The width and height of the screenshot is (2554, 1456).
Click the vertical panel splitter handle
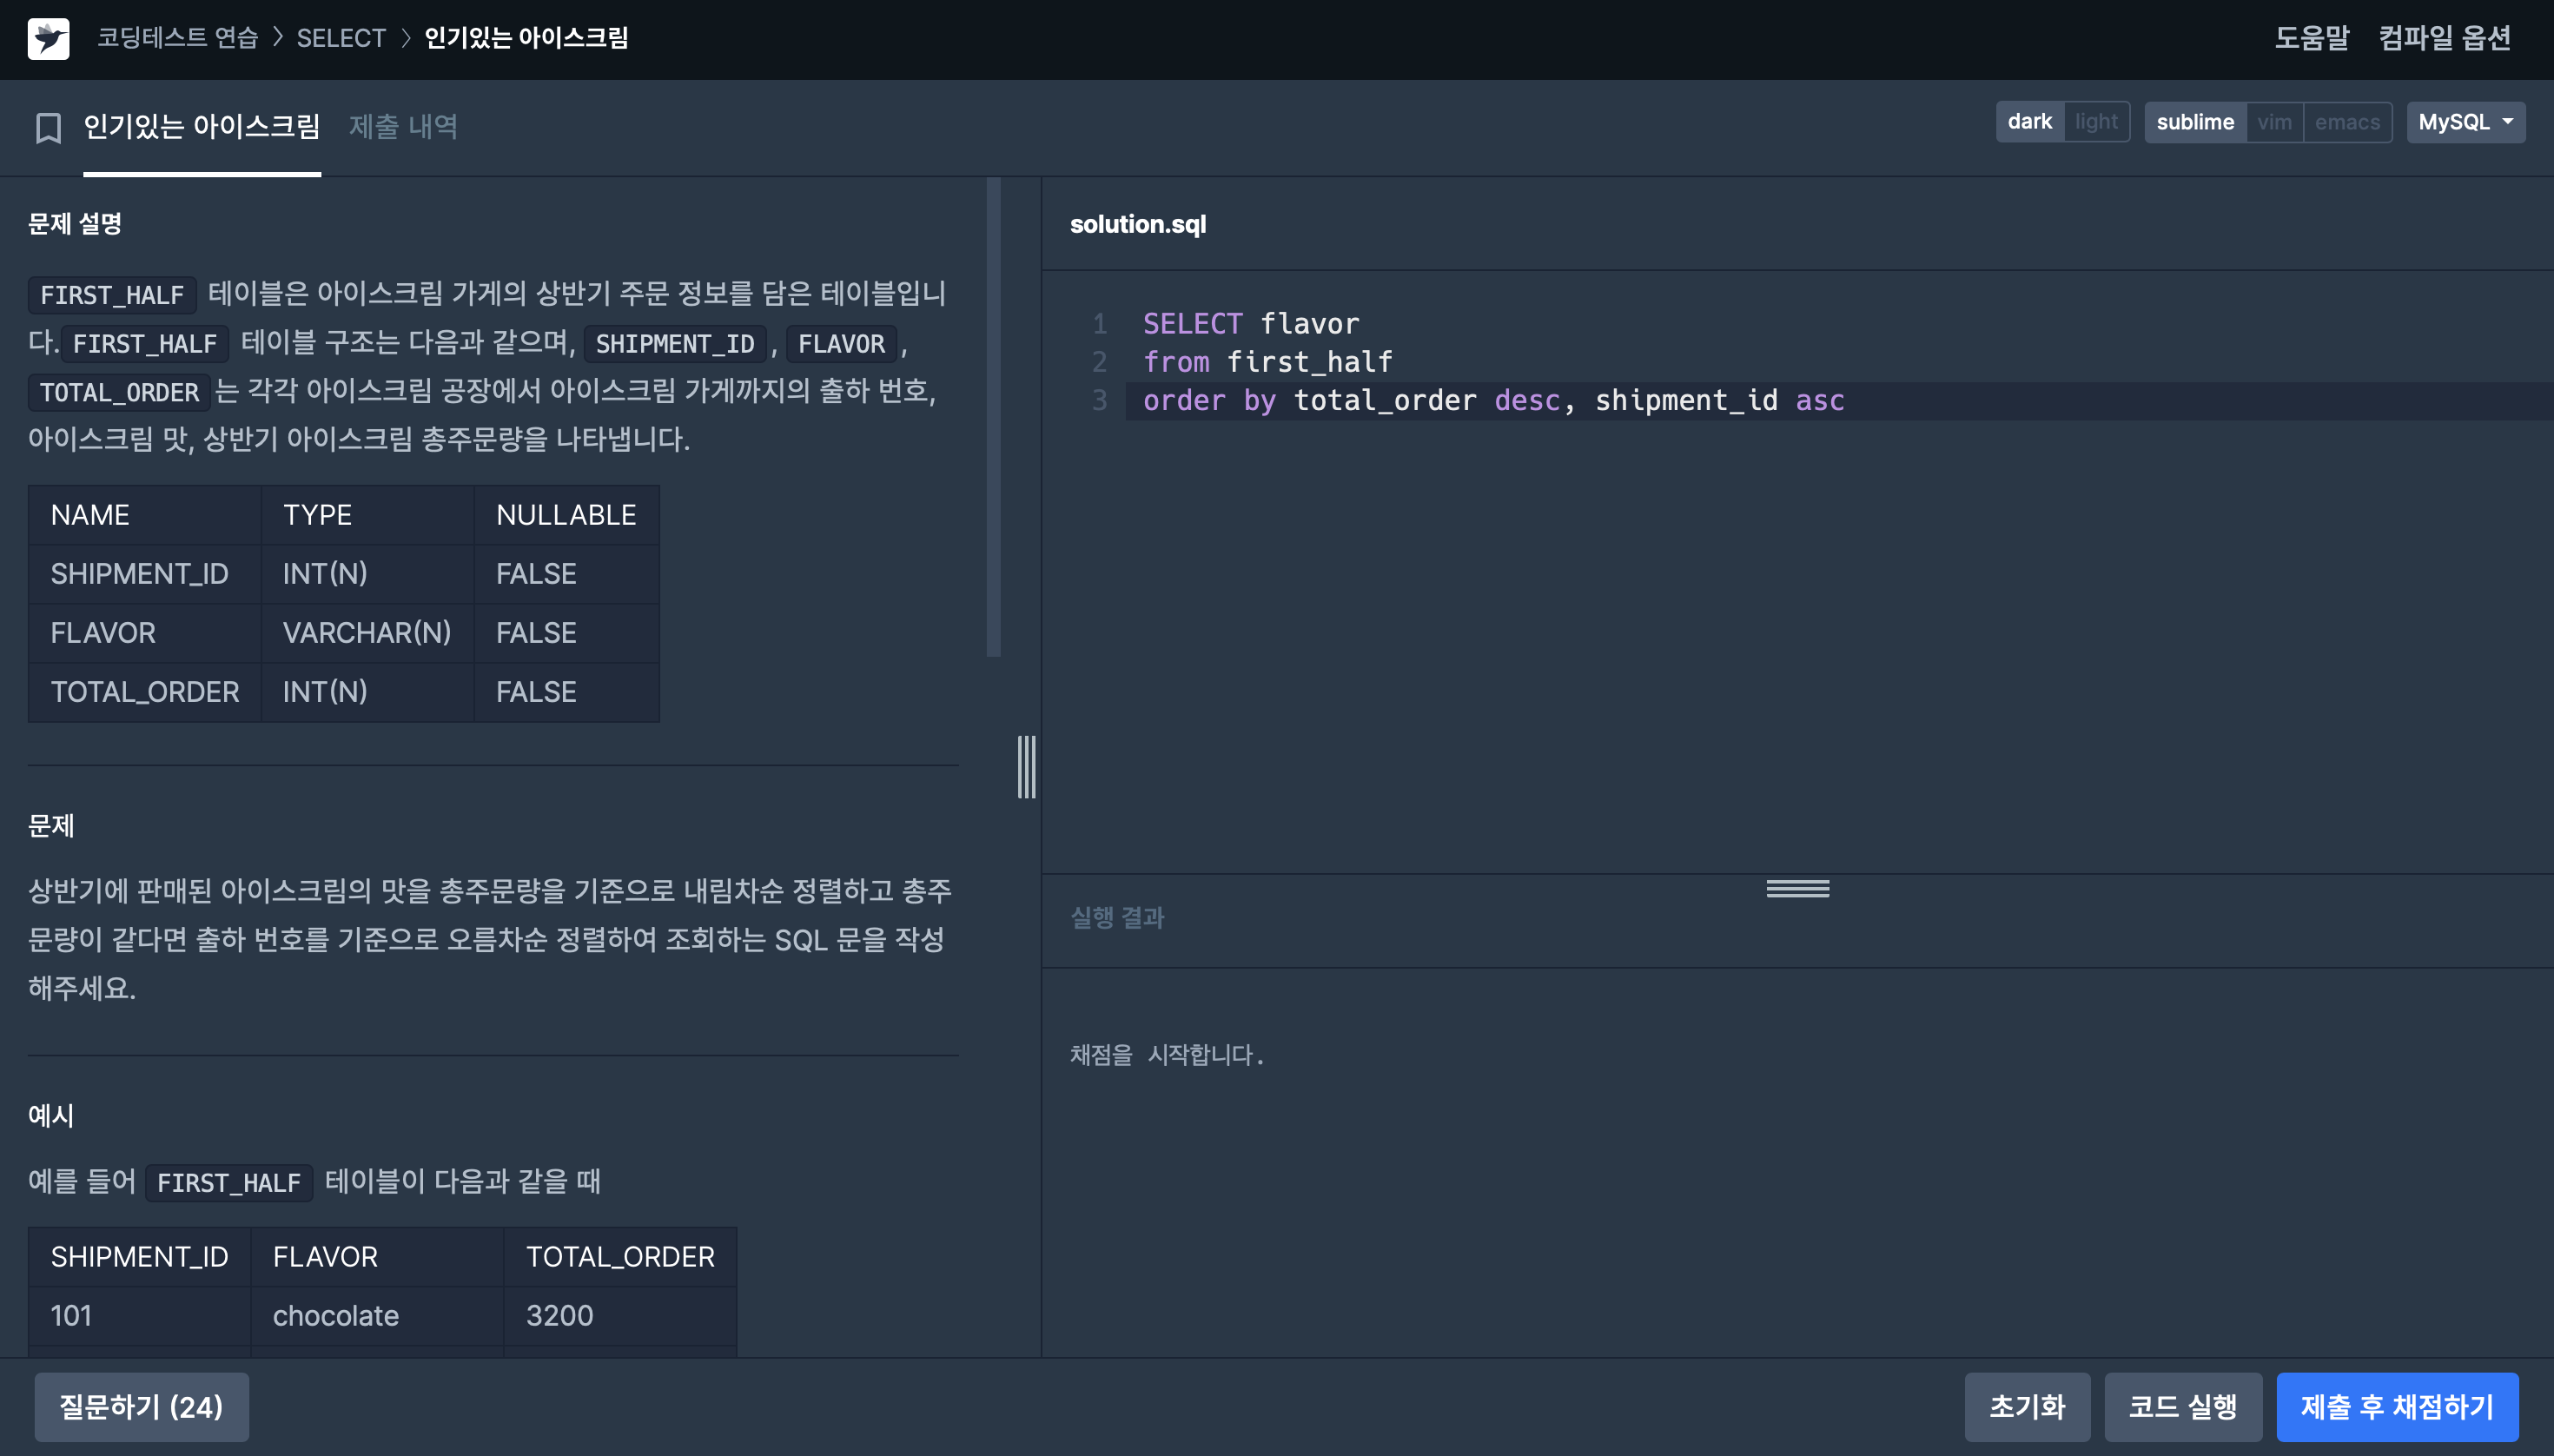[1026, 767]
